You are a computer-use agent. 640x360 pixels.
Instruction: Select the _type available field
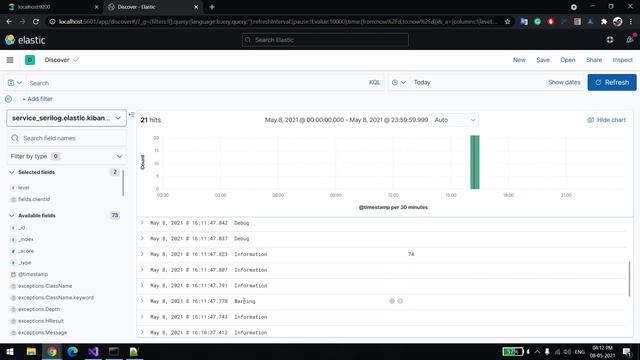pos(24,262)
